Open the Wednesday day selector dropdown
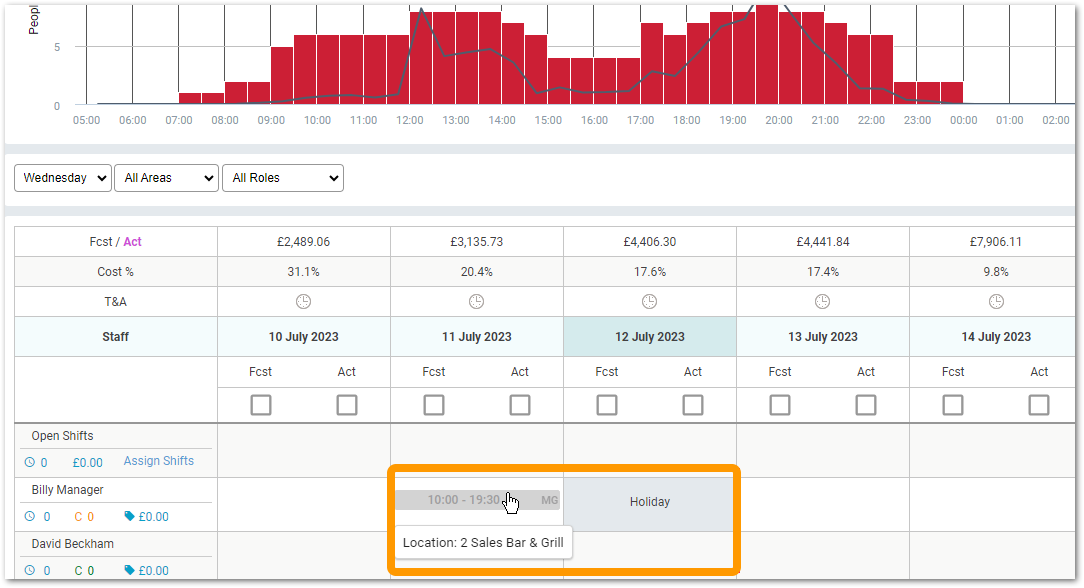 click(62, 177)
